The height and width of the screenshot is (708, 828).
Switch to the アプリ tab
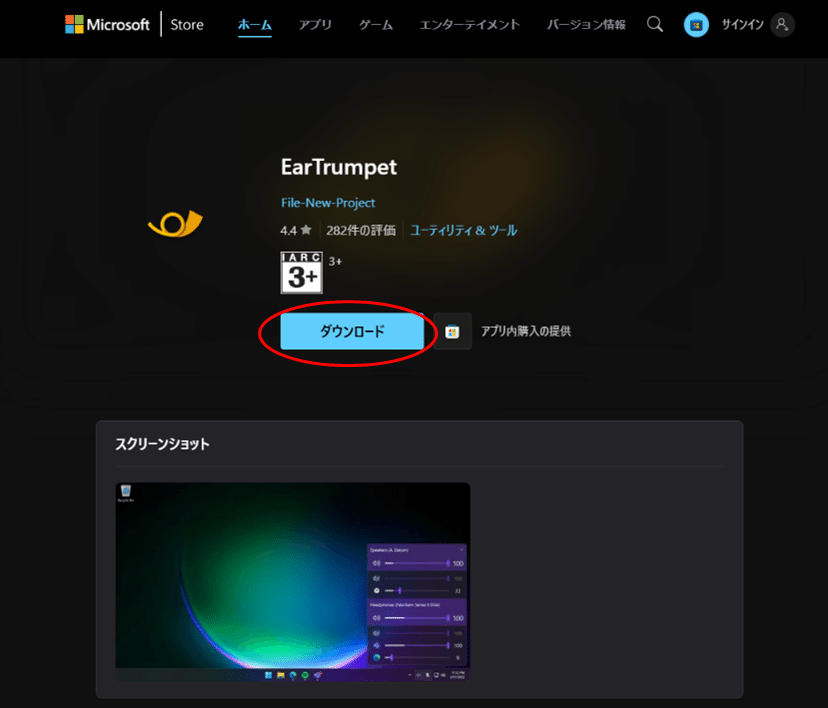[x=315, y=25]
